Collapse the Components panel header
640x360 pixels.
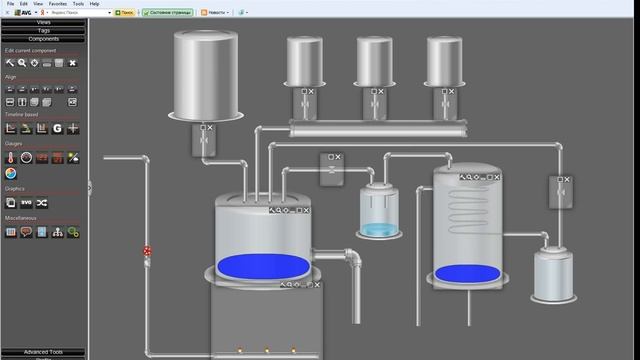[x=43, y=39]
